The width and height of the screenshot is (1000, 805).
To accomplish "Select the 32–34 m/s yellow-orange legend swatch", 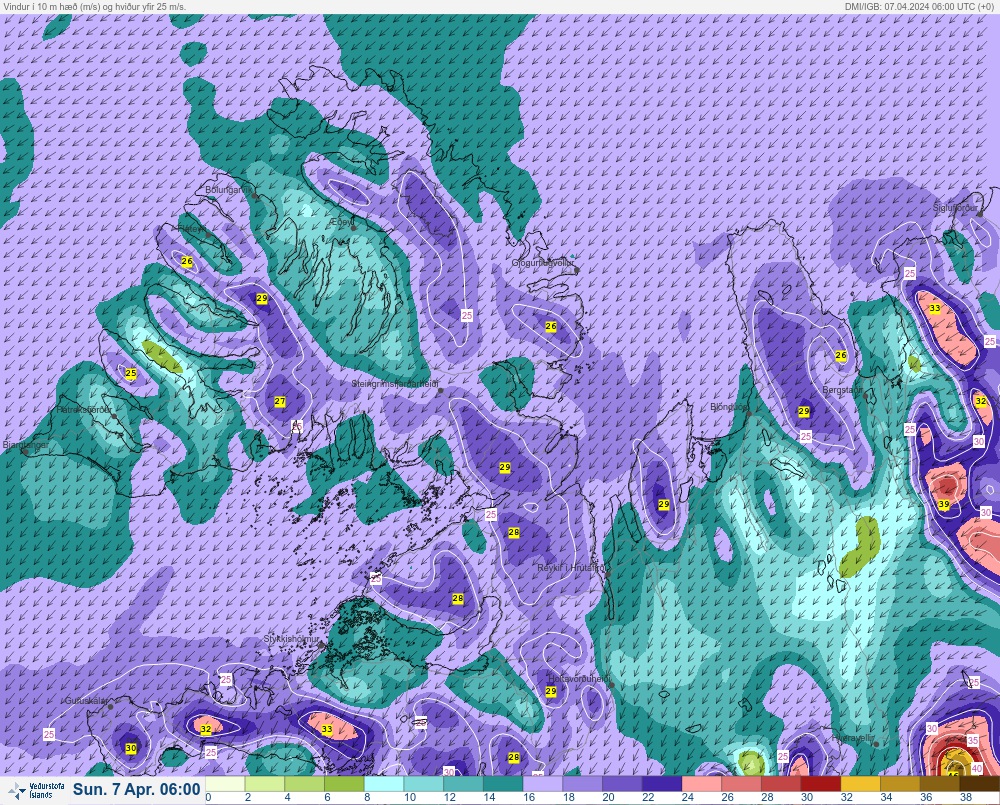I will (860, 784).
